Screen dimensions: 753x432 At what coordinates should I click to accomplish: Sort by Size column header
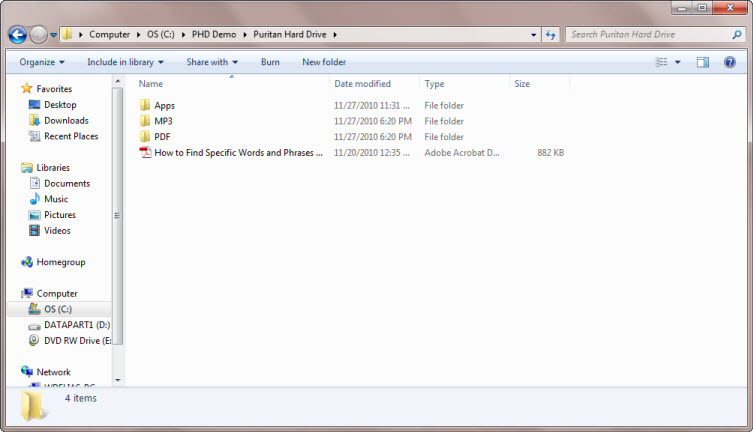click(x=522, y=84)
